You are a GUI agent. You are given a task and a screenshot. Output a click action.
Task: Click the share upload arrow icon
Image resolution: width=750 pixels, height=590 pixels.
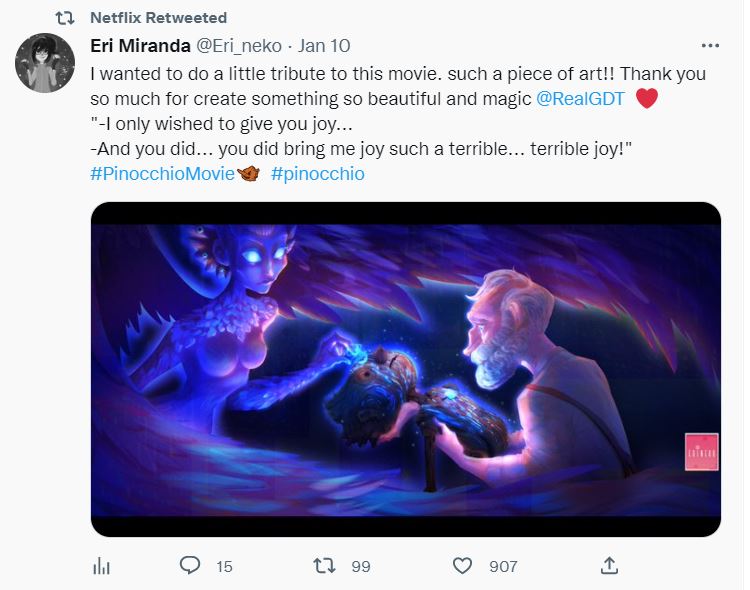pyautogui.click(x=609, y=566)
